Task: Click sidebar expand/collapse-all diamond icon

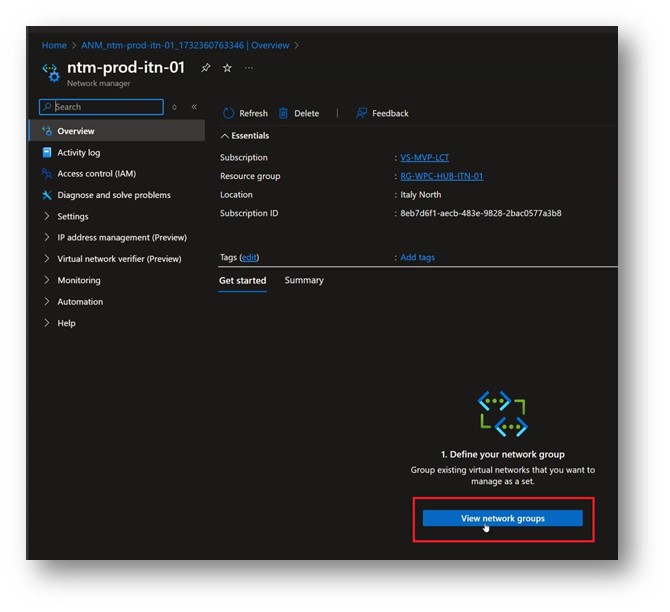Action: (x=174, y=107)
